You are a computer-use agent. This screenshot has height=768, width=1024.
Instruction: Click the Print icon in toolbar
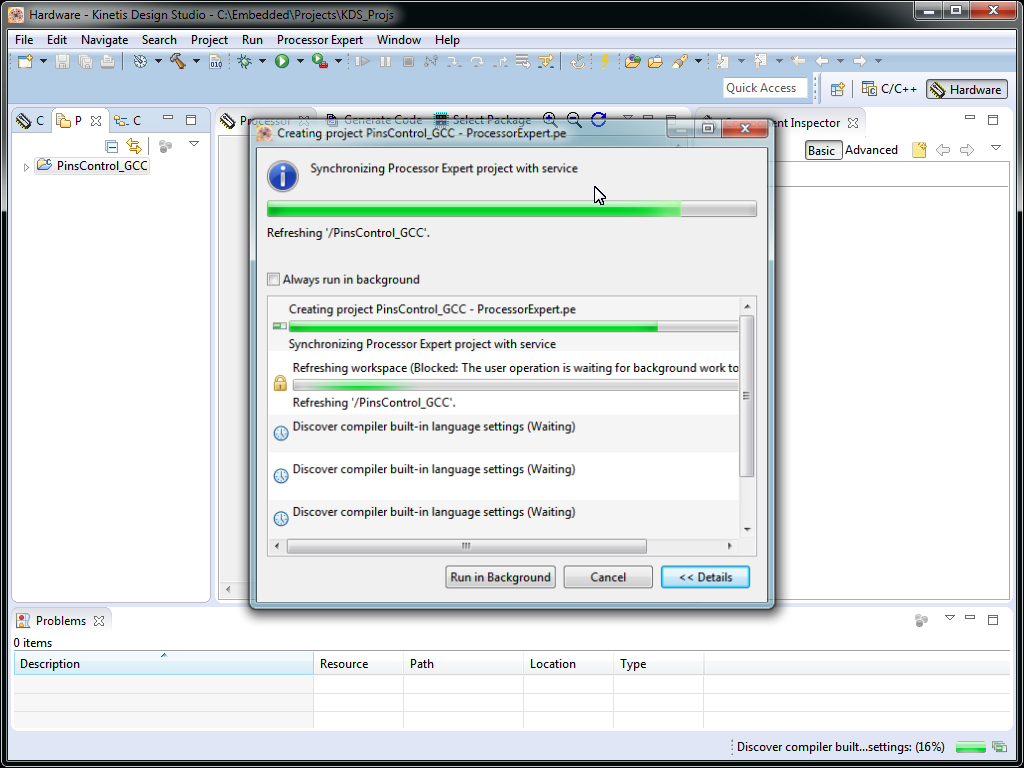107,61
